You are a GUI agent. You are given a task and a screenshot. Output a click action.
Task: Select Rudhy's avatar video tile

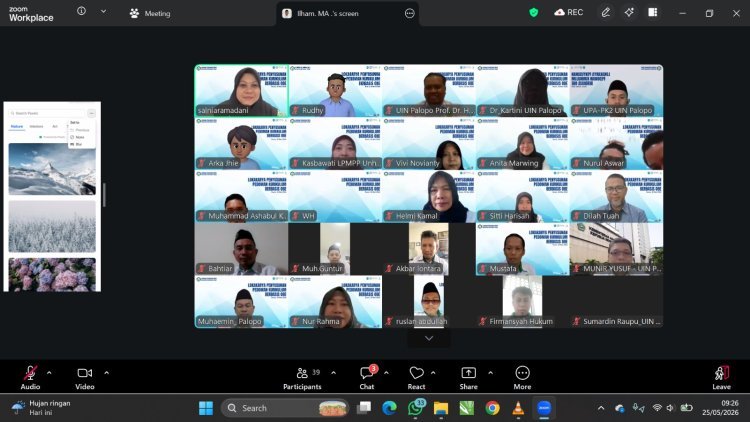point(335,91)
